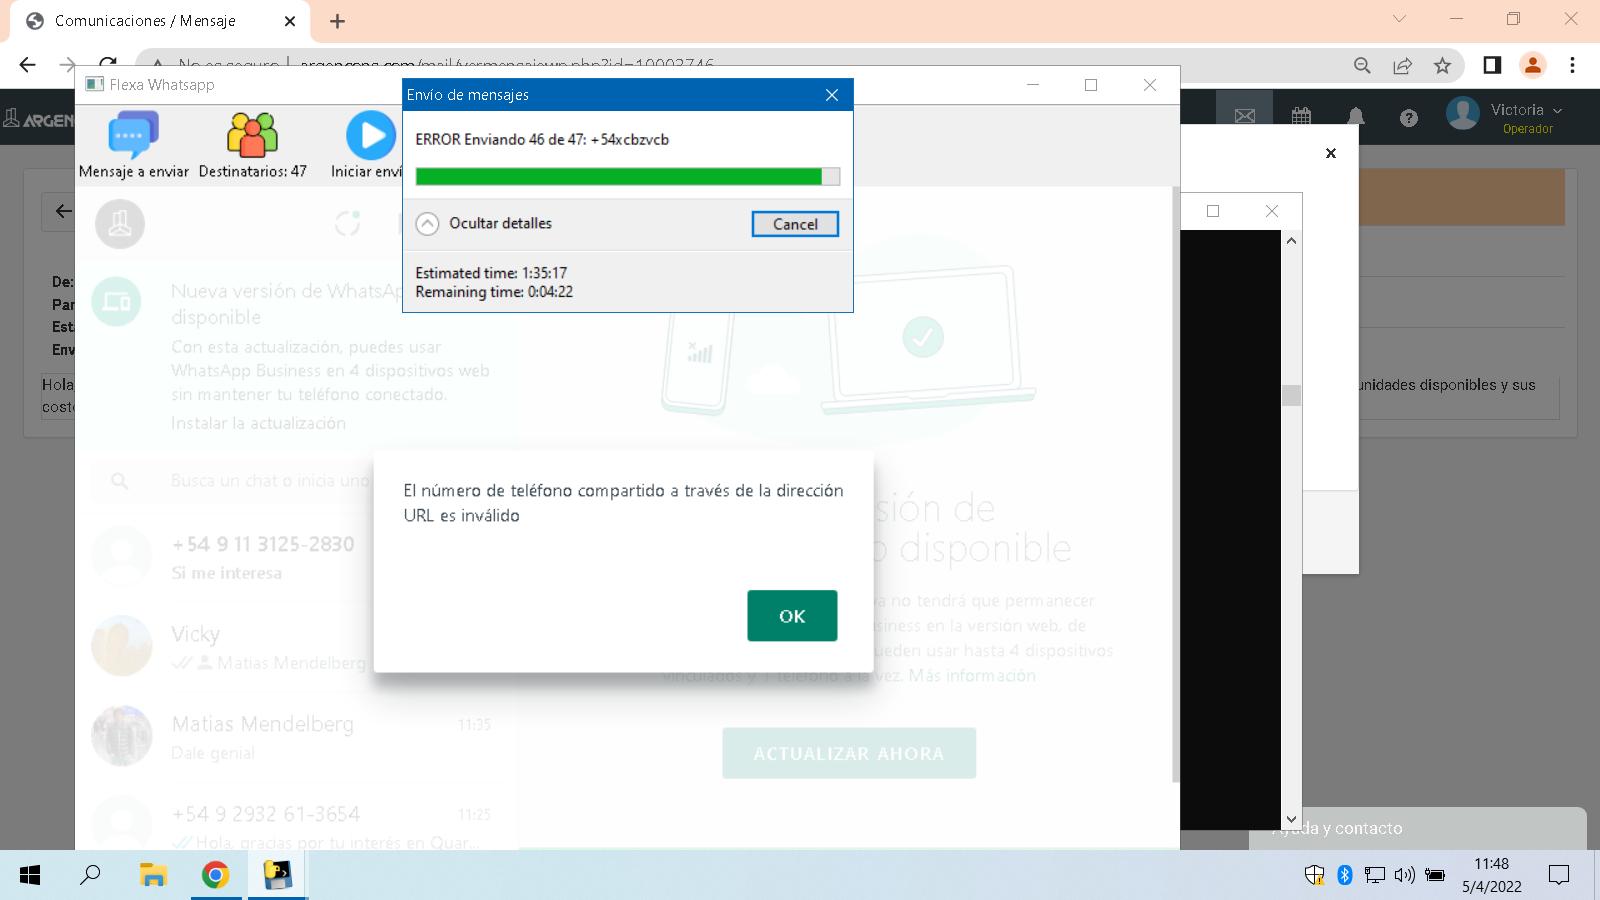Start sending with the blue play icon
Screen dimensions: 1600x900
pyautogui.click(x=371, y=135)
